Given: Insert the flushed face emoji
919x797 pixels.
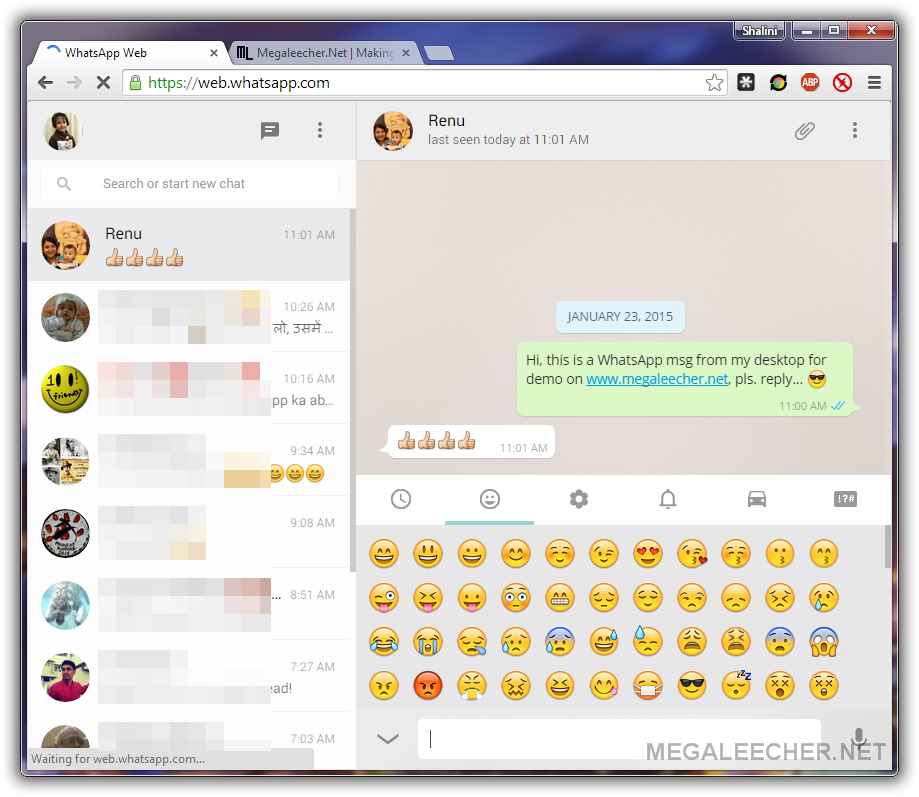Looking at the screenshot, I should pyautogui.click(x=516, y=598).
